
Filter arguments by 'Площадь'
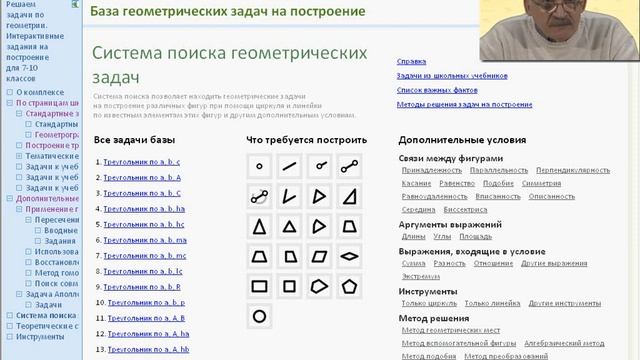coord(476,236)
